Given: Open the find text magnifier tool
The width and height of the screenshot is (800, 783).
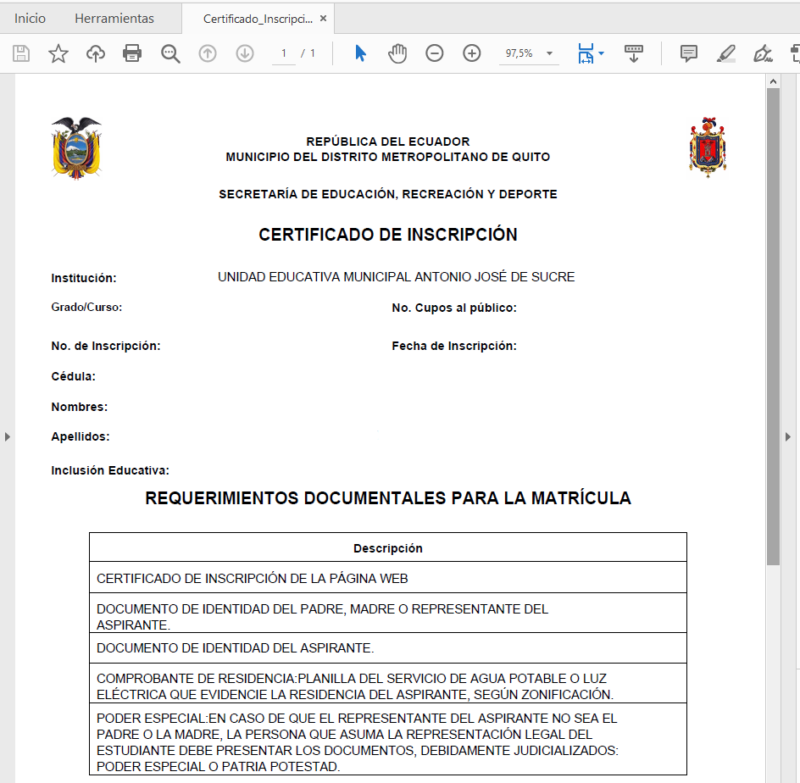Looking at the screenshot, I should coord(170,54).
